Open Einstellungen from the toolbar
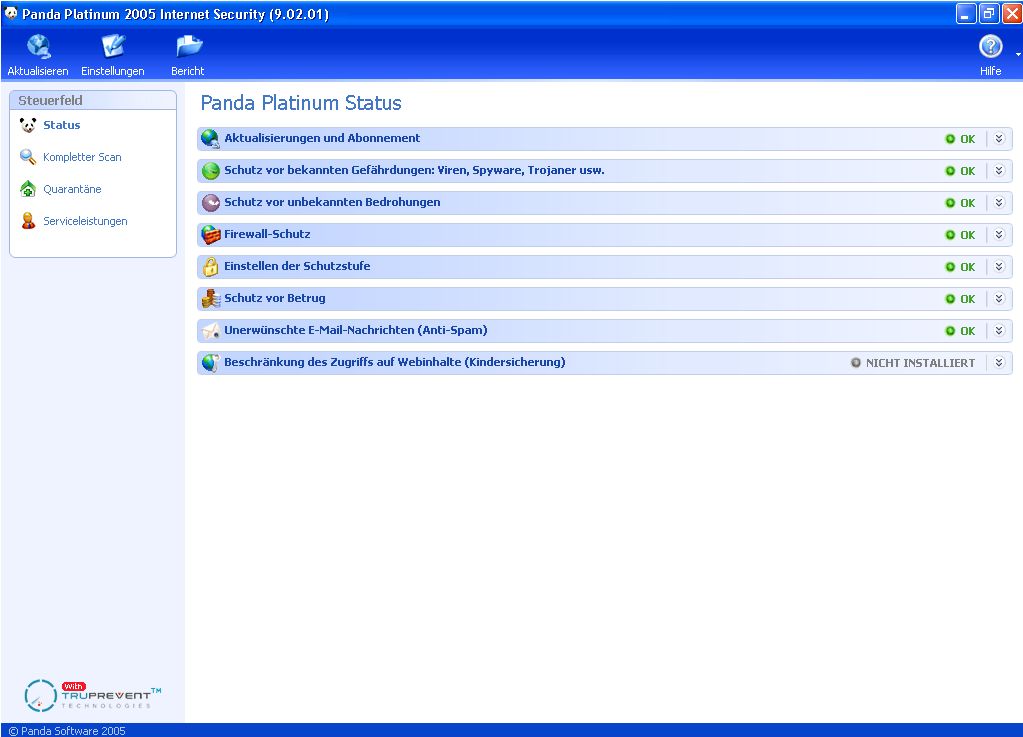This screenshot has height=737, width=1023. (x=113, y=47)
